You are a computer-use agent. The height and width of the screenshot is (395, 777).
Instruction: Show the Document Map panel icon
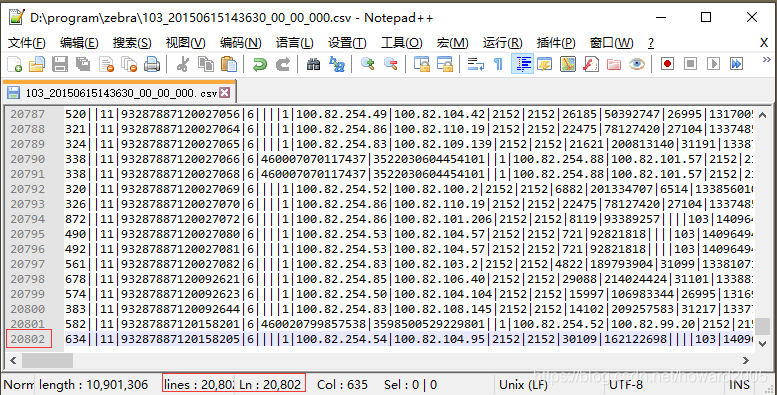click(x=568, y=64)
